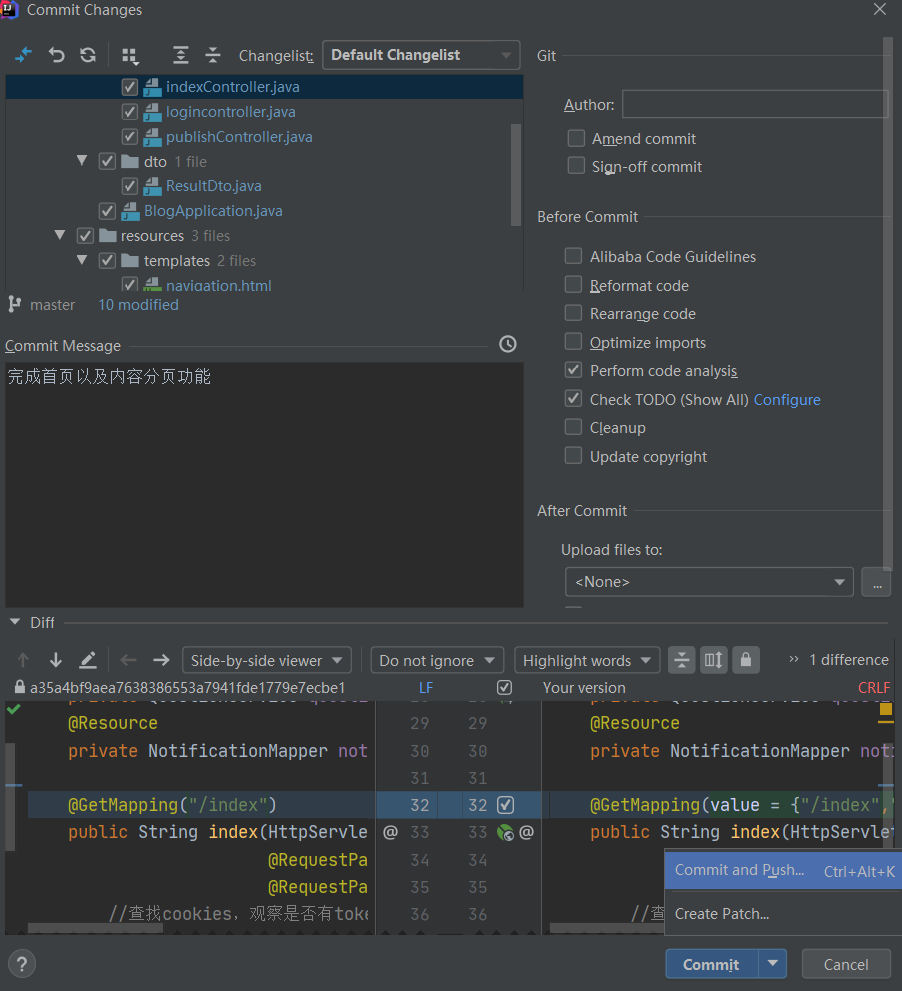902x991 pixels.
Task: Click the Refresh changes icon
Action: [x=88, y=55]
